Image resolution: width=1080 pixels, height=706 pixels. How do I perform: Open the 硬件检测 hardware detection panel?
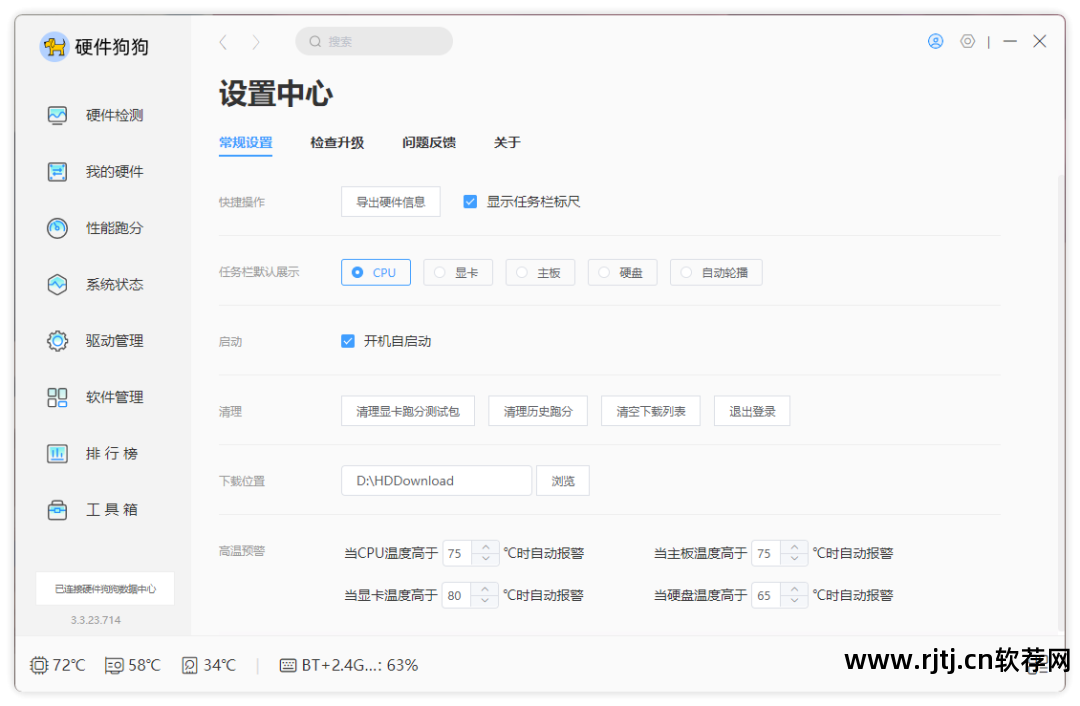(x=113, y=115)
